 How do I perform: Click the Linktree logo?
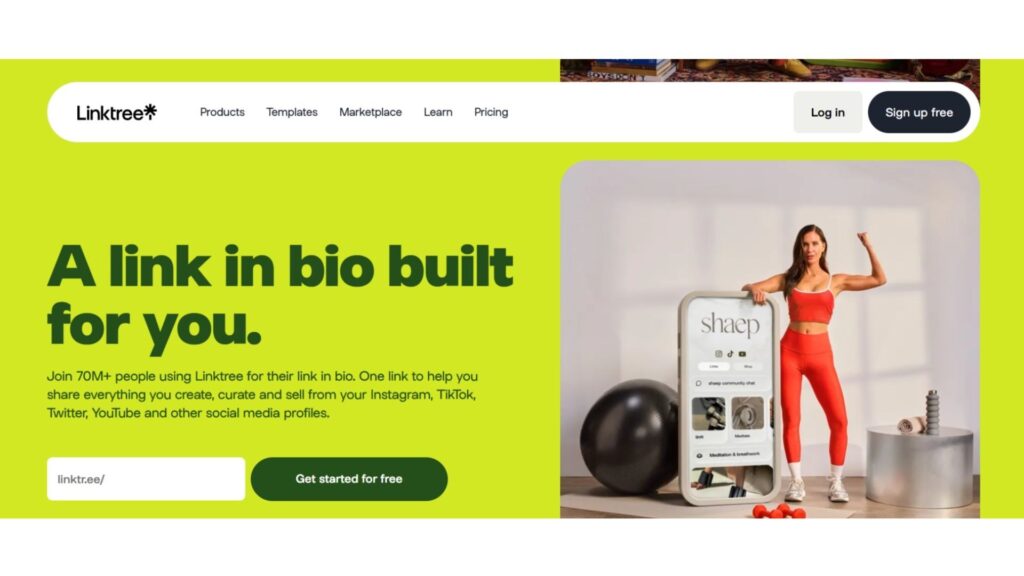pyautogui.click(x=116, y=112)
